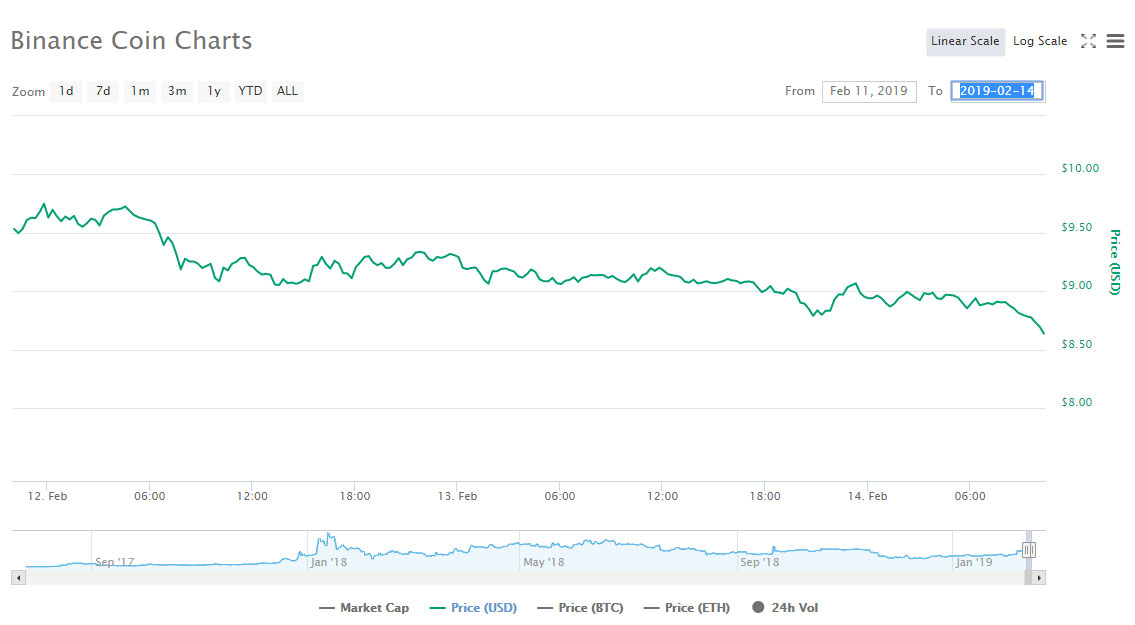Toggle Price (ETH) series in legend
Viewport: 1135px width, 625px height.
coord(687,608)
